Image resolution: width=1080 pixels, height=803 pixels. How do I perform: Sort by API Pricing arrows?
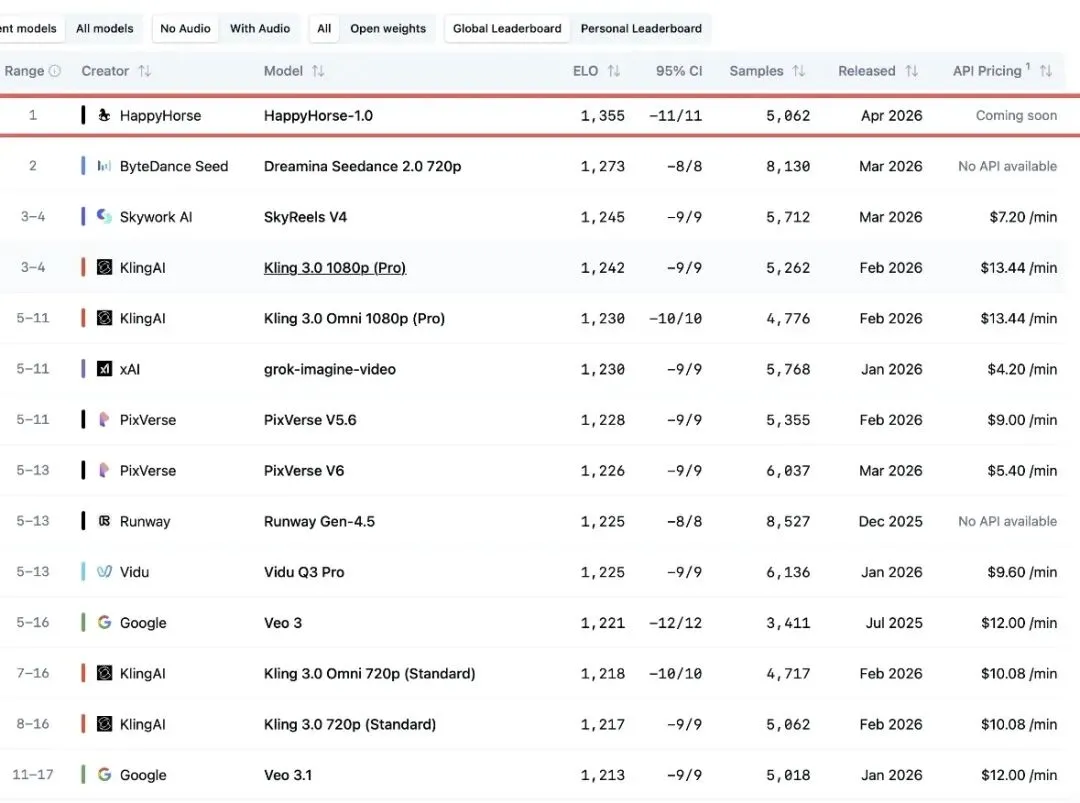point(1046,71)
